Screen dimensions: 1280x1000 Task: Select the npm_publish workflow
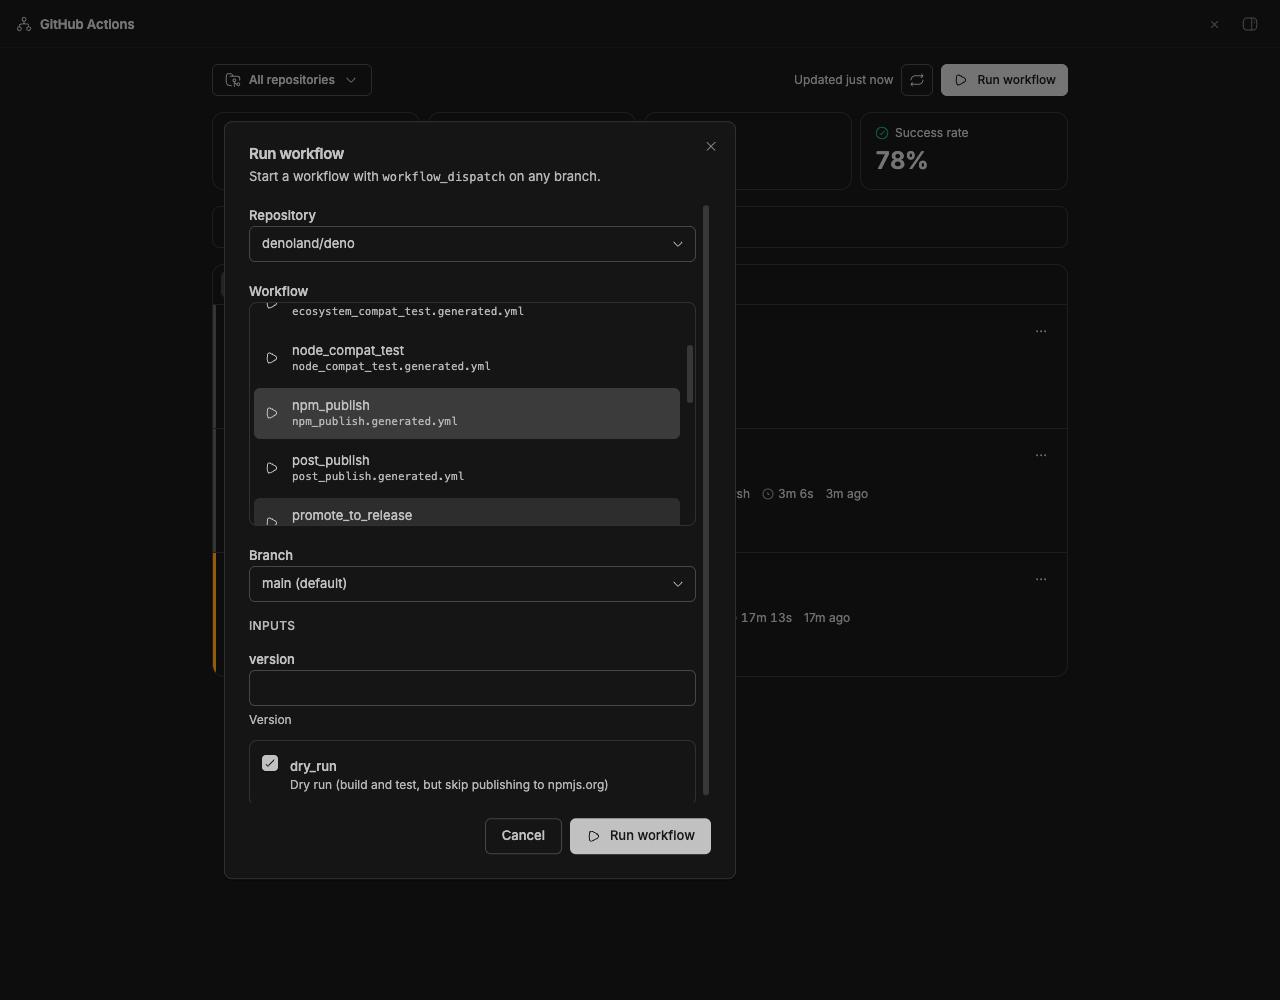(467, 413)
